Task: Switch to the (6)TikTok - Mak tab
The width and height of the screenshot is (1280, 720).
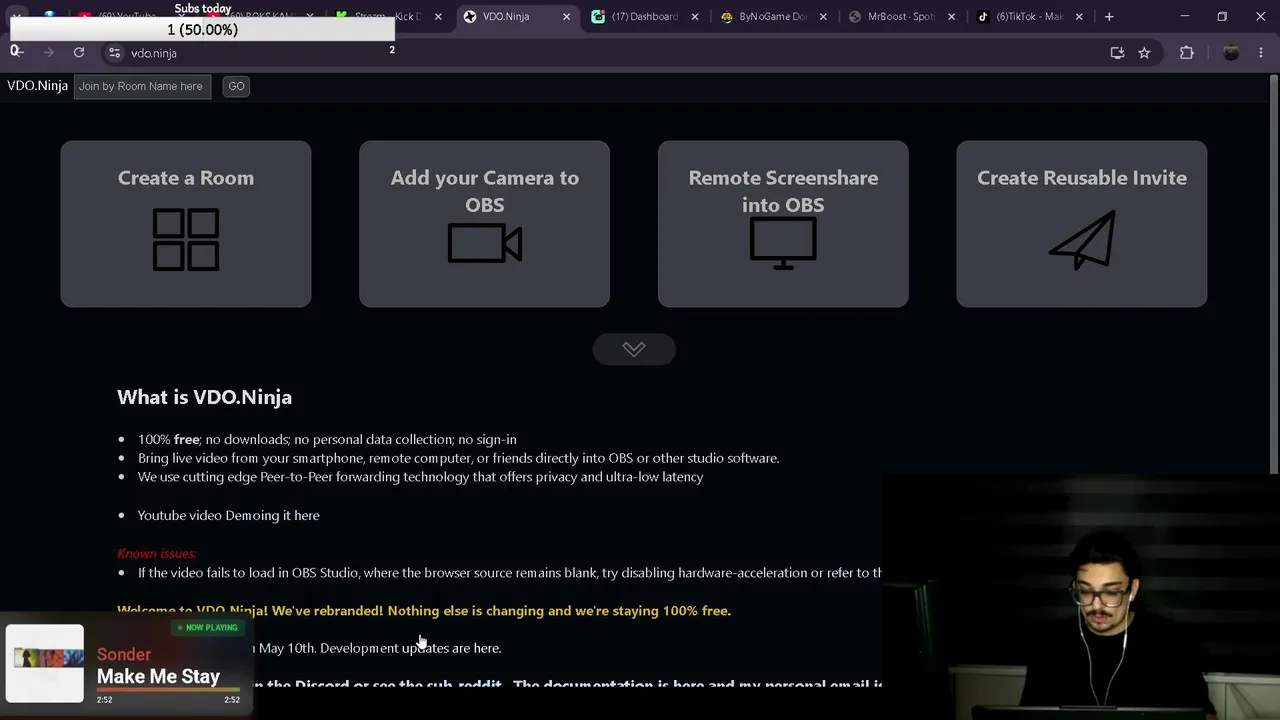Action: coord(1029,17)
